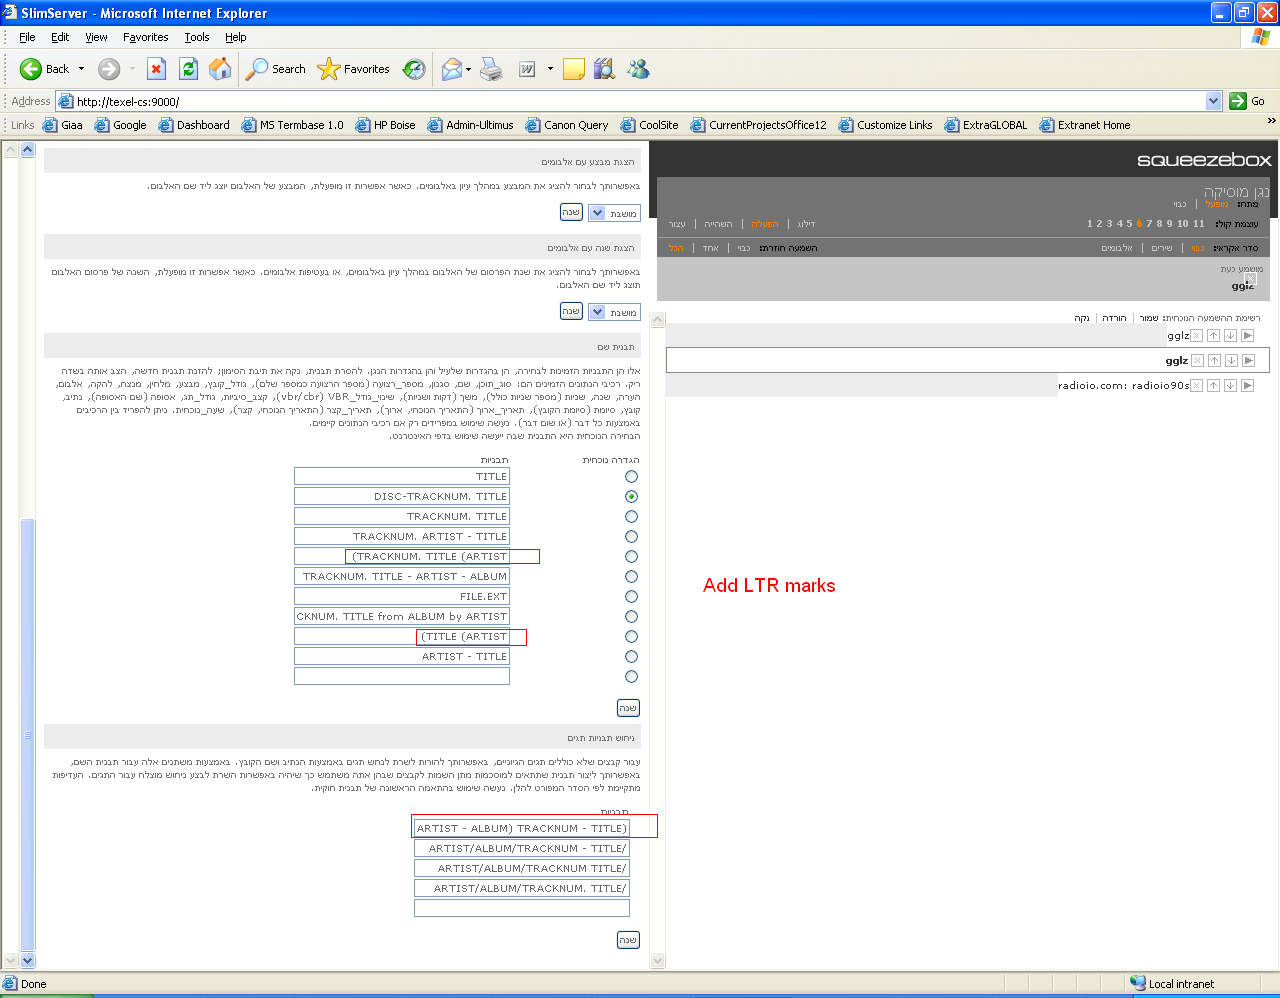Play the radioio.com radioio90s playlist entry
Image resolution: width=1280 pixels, height=998 pixels.
(1247, 386)
